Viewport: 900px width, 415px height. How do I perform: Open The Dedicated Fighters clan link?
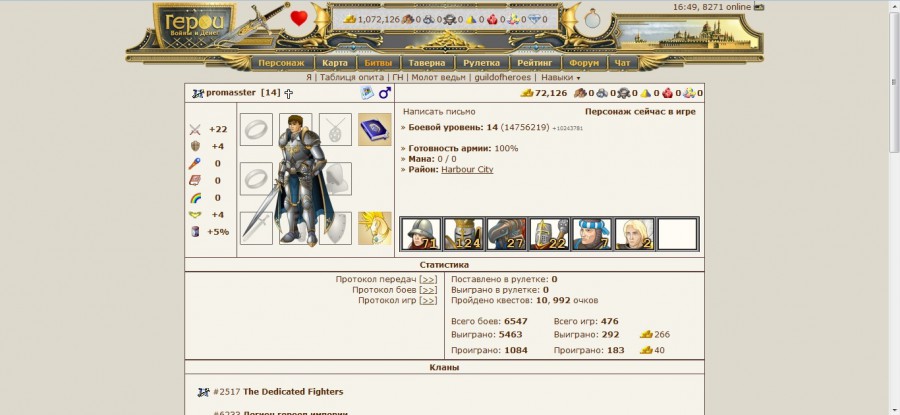click(293, 391)
